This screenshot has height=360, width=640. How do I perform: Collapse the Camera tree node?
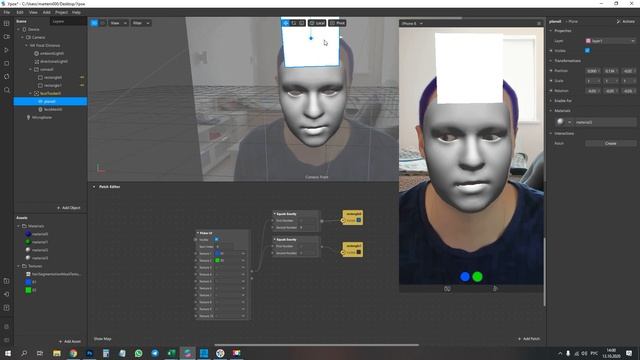tap(22, 37)
